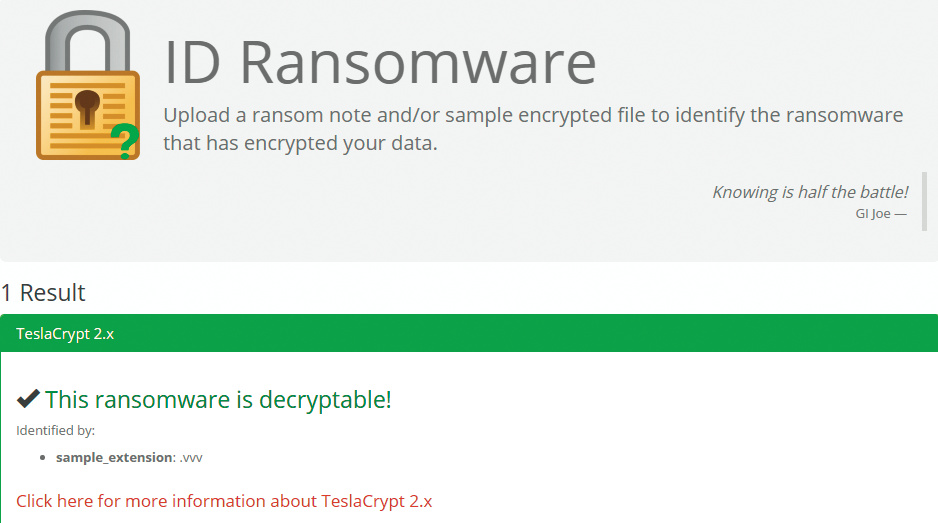Click the "1 Result" heading
The height and width of the screenshot is (523, 938).
point(43,293)
